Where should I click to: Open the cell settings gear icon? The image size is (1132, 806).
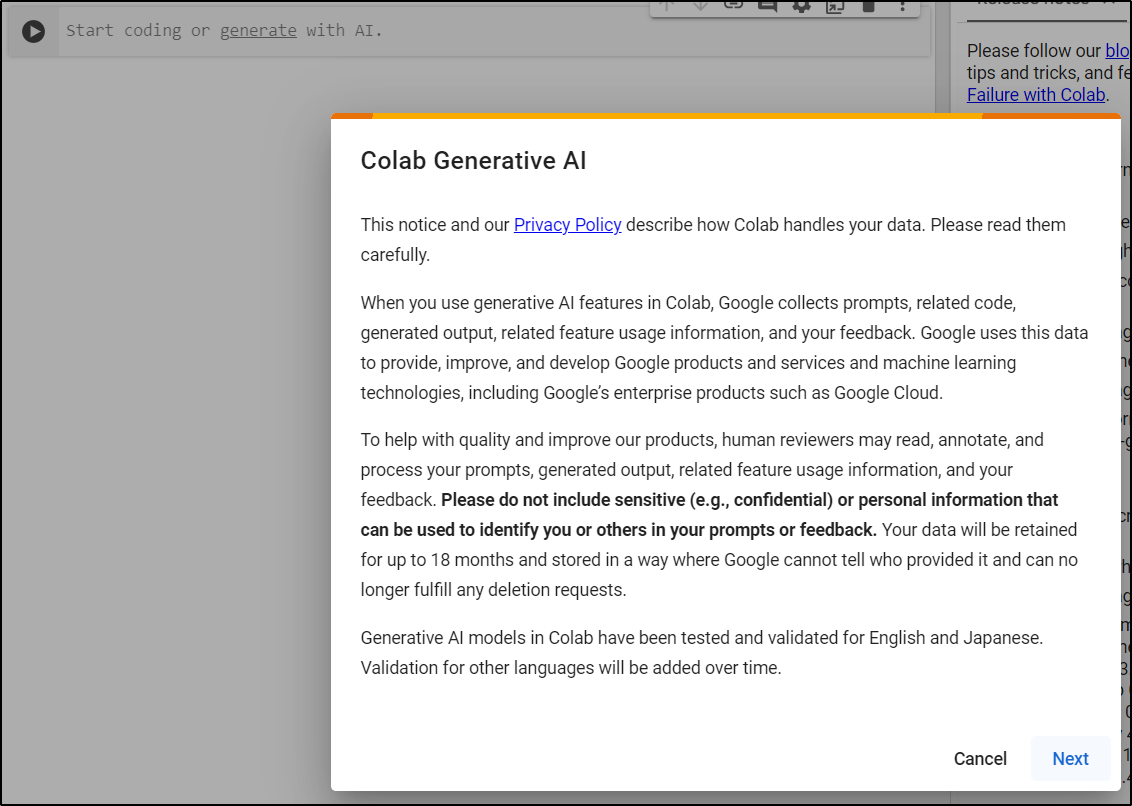click(801, 6)
